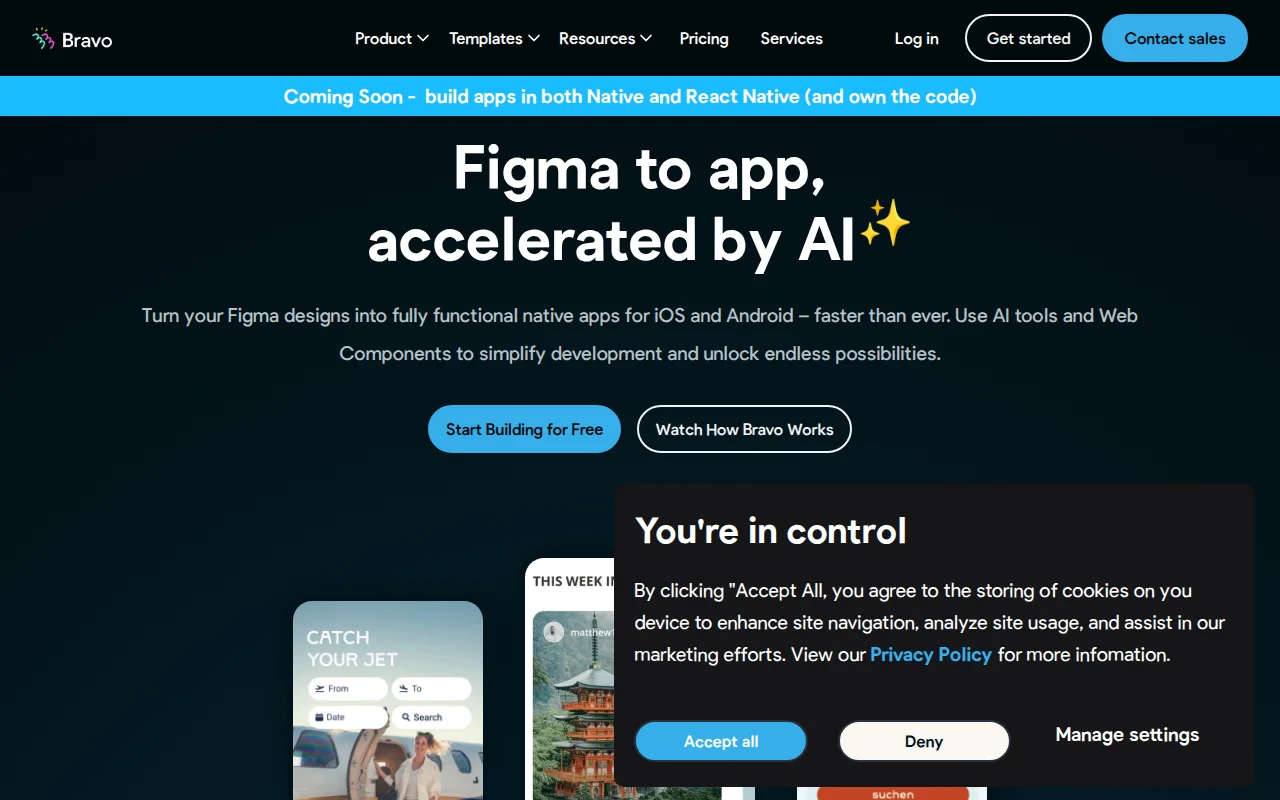Click the Bravo logo icon
The height and width of the screenshot is (800, 1280).
[x=43, y=39]
